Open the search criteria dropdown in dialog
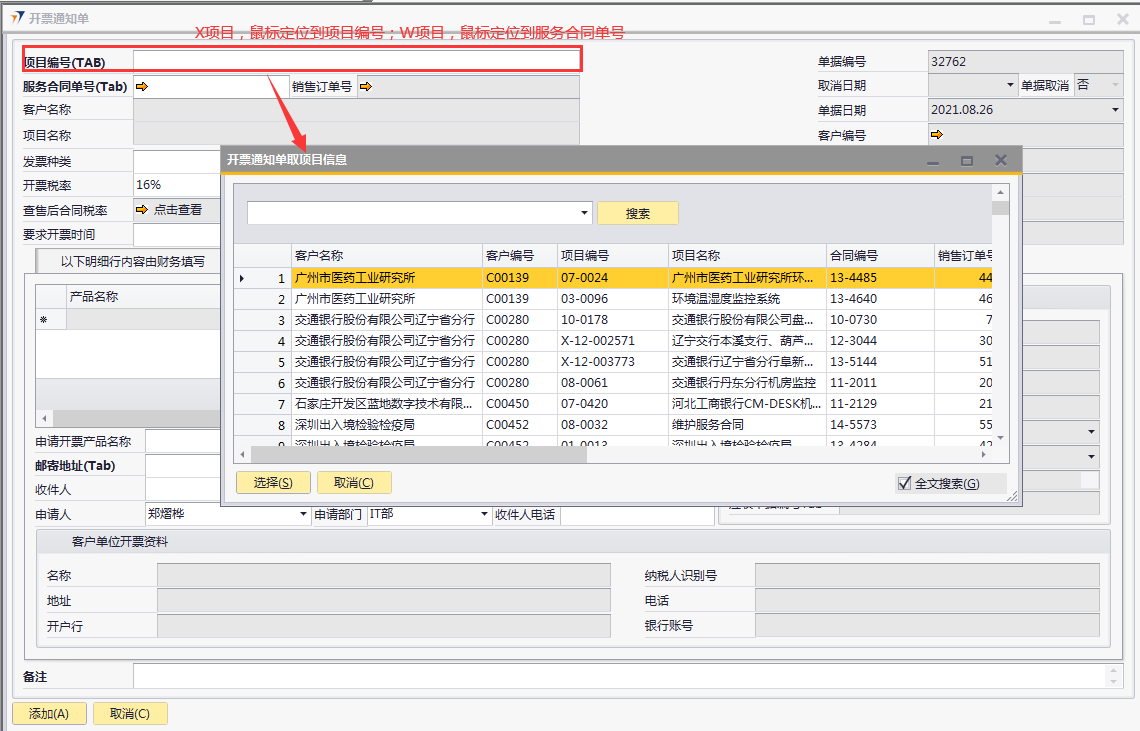 (585, 213)
